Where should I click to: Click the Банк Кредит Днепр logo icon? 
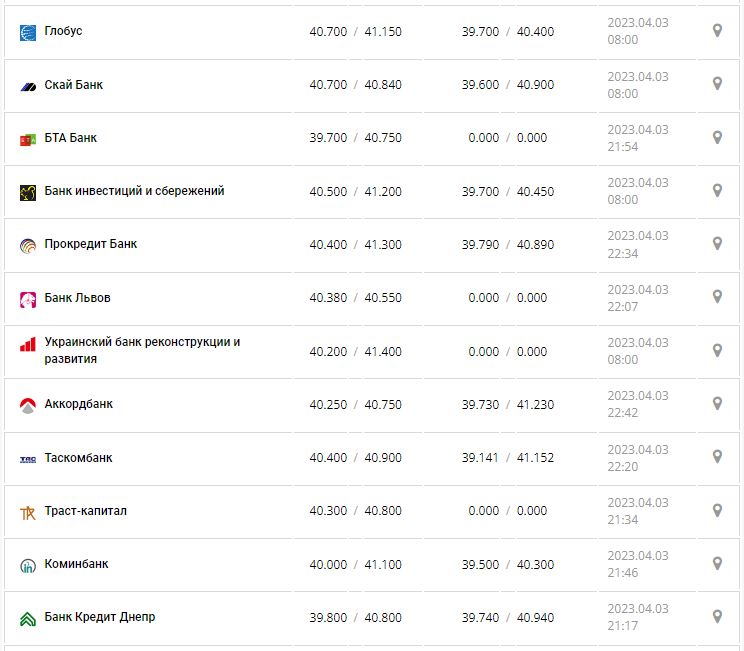(x=28, y=618)
